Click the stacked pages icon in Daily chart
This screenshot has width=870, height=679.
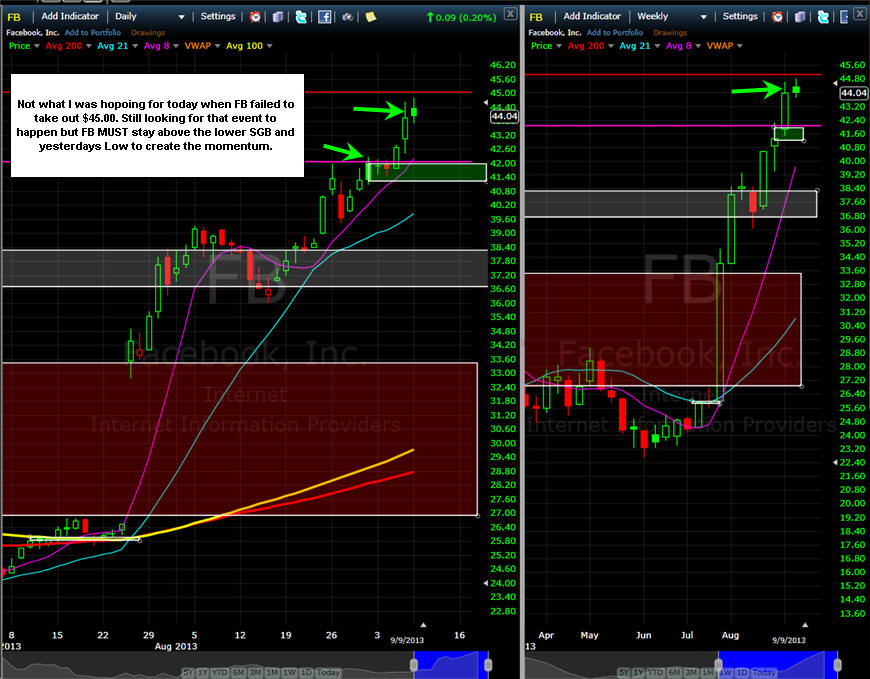(x=278, y=17)
